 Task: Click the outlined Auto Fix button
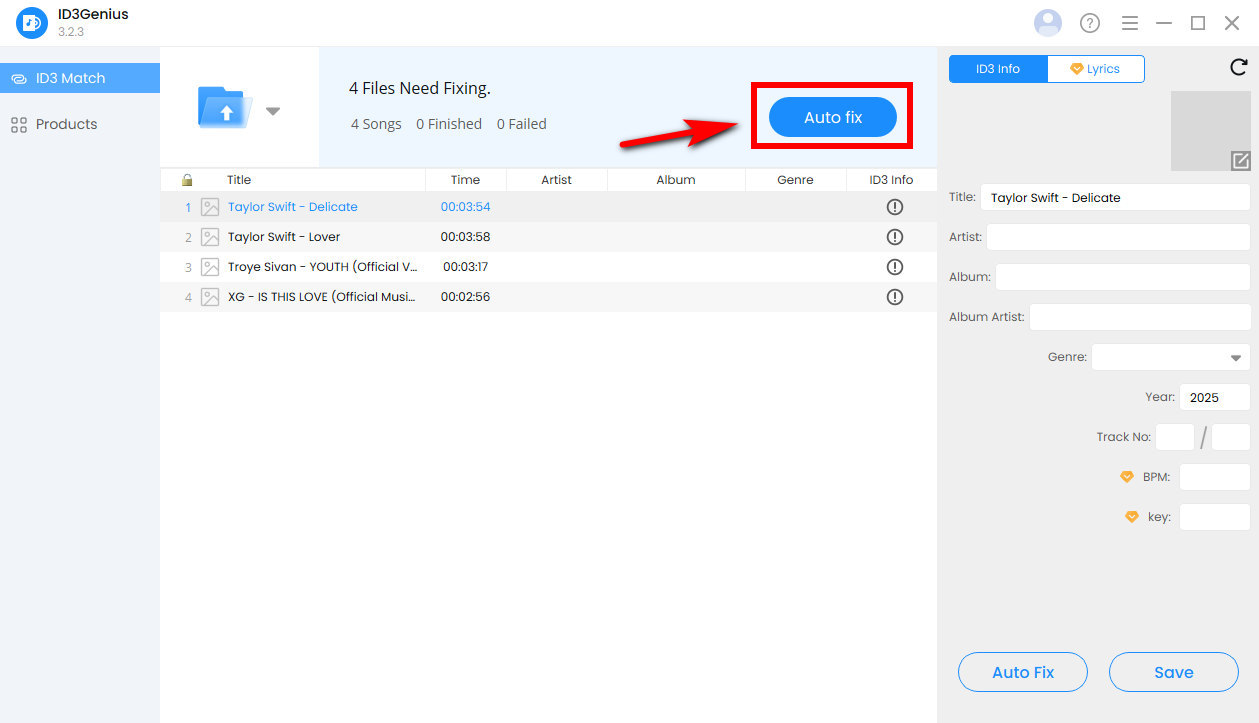coord(1023,672)
